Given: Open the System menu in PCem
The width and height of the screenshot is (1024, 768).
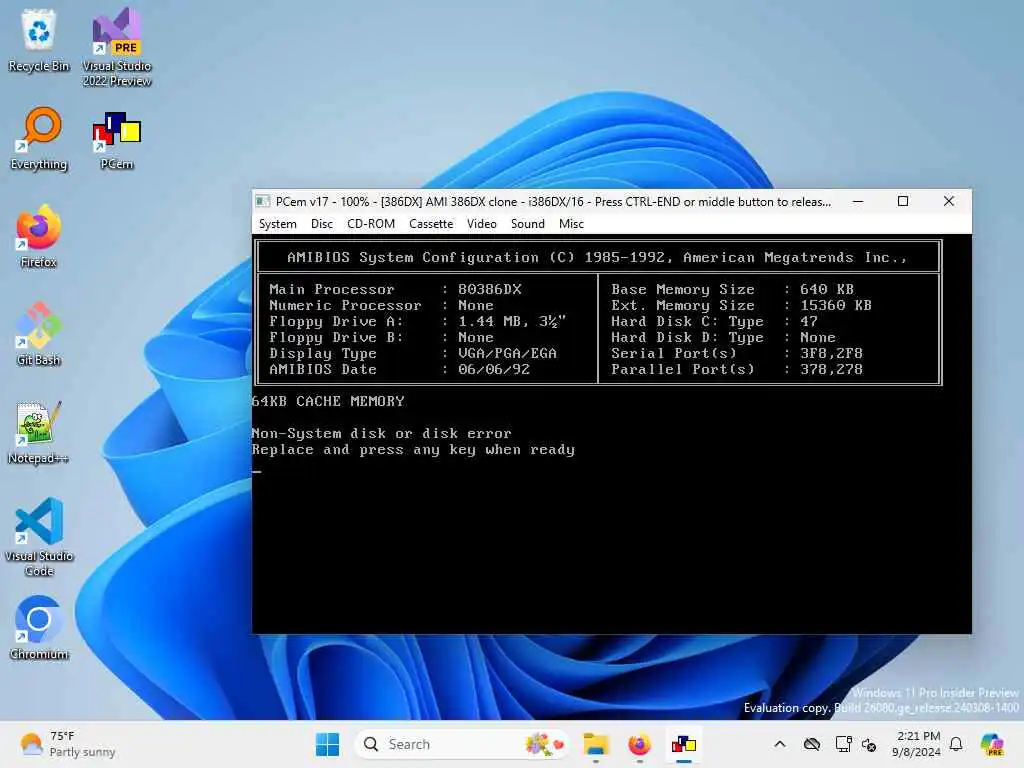Looking at the screenshot, I should point(278,224).
